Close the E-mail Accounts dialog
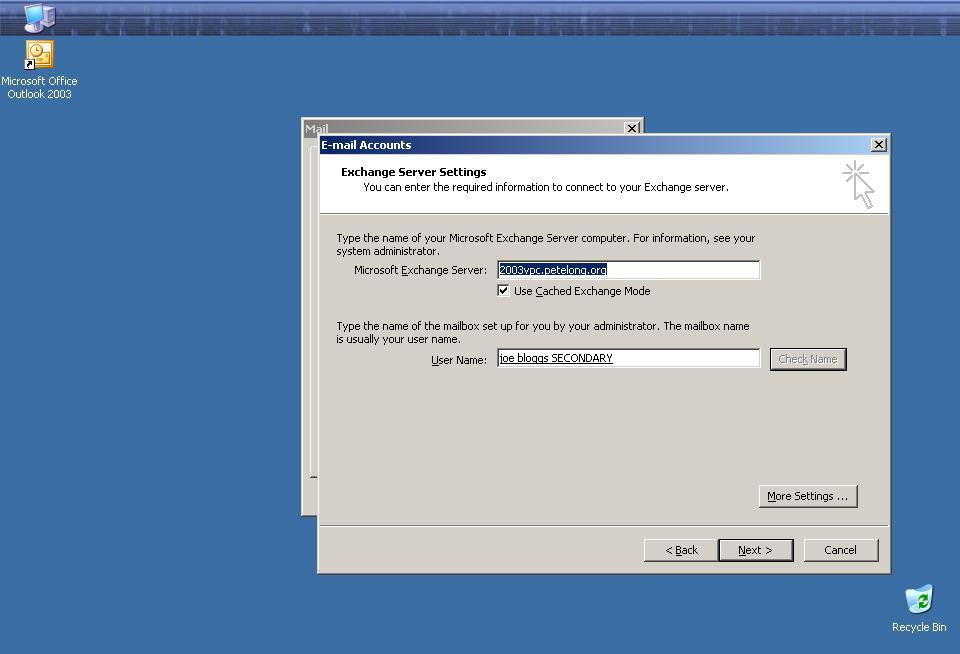960x654 pixels. tap(879, 145)
